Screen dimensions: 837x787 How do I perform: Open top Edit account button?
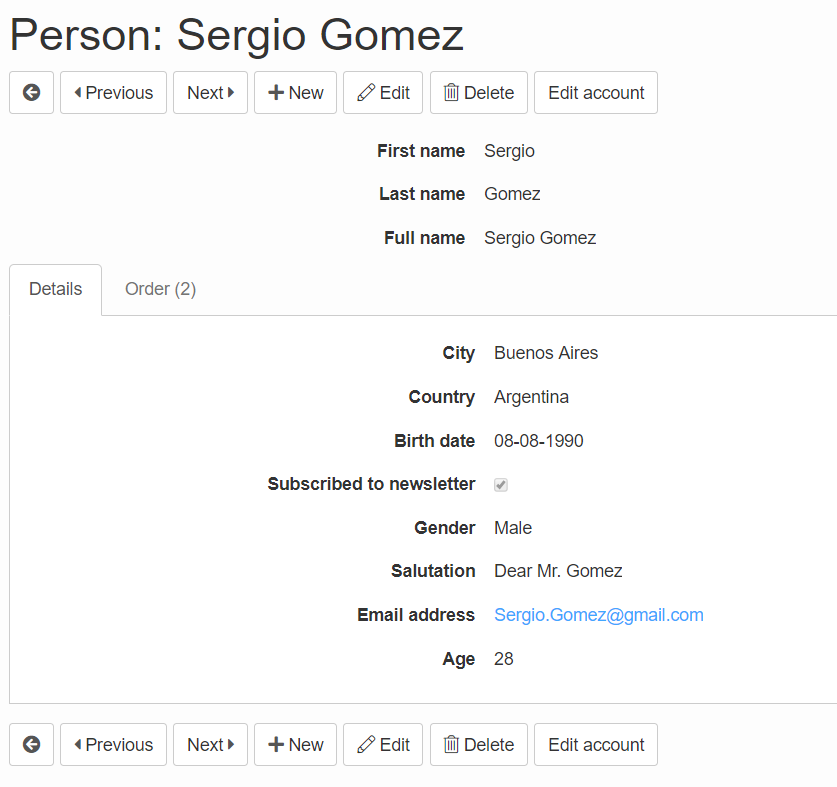[596, 92]
